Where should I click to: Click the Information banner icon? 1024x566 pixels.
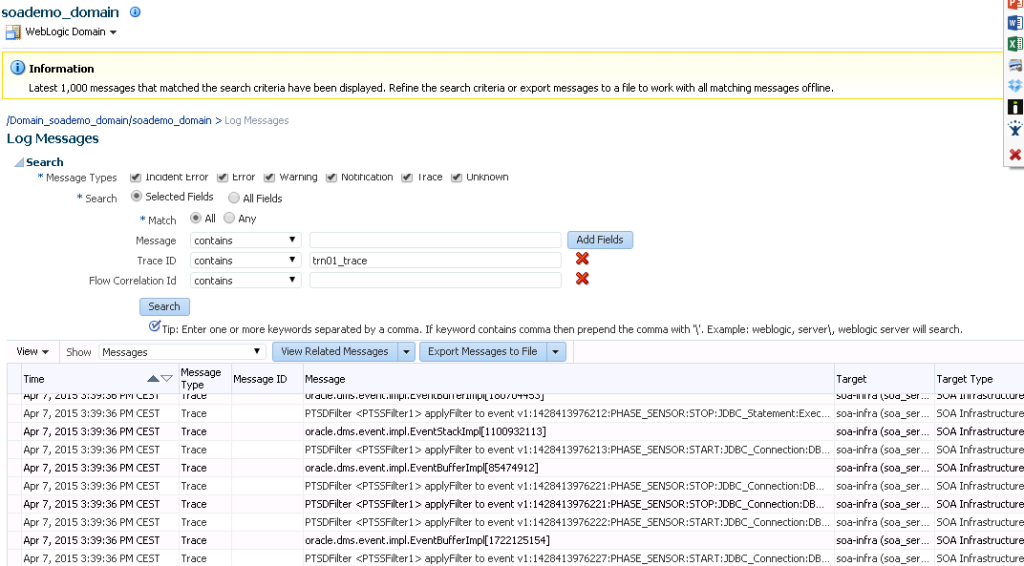tap(18, 68)
